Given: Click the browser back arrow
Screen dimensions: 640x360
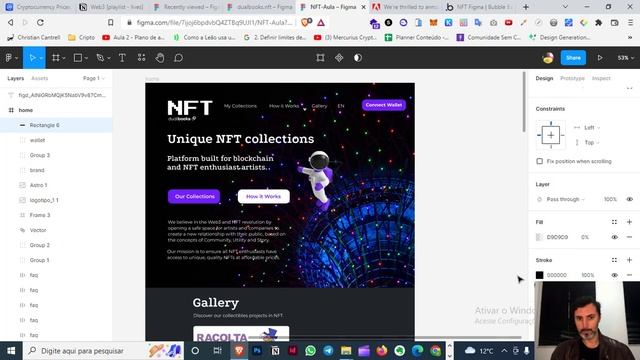Looking at the screenshot, I should [x=11, y=22].
